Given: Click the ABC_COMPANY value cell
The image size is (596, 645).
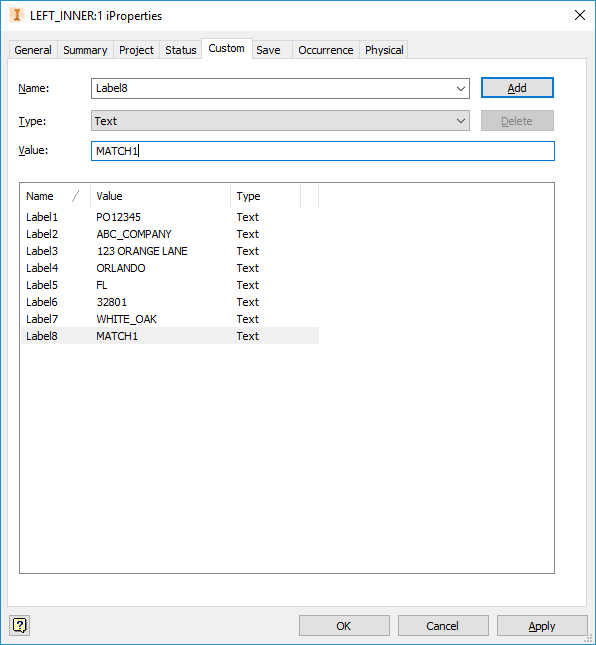Looking at the screenshot, I should [x=134, y=234].
